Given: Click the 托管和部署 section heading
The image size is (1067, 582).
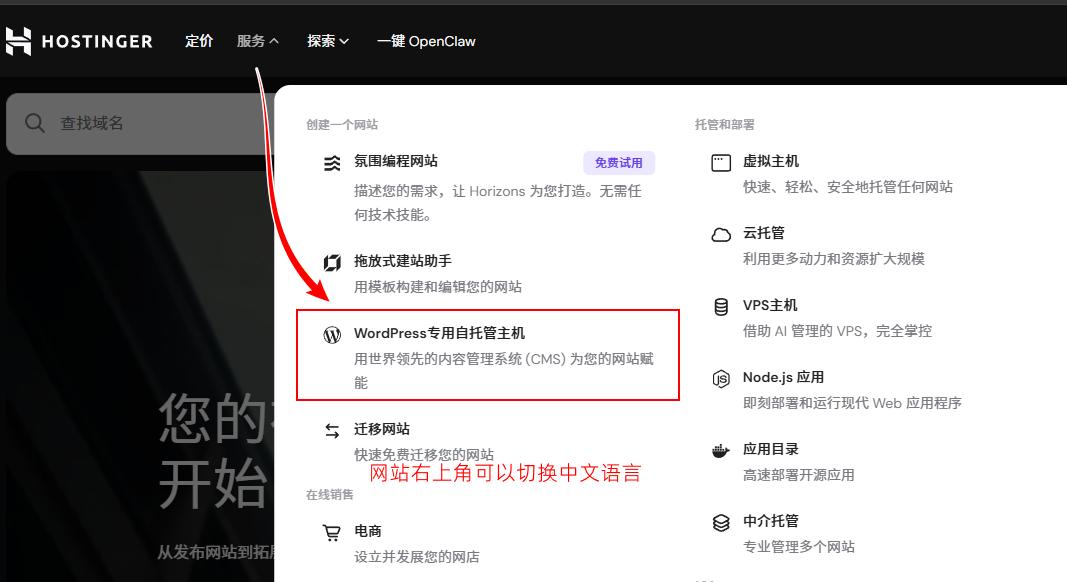Looking at the screenshot, I should (x=725, y=125).
